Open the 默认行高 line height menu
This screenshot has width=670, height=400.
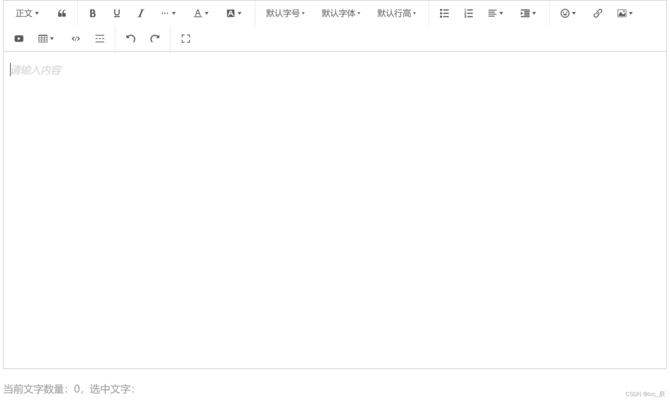(x=397, y=14)
